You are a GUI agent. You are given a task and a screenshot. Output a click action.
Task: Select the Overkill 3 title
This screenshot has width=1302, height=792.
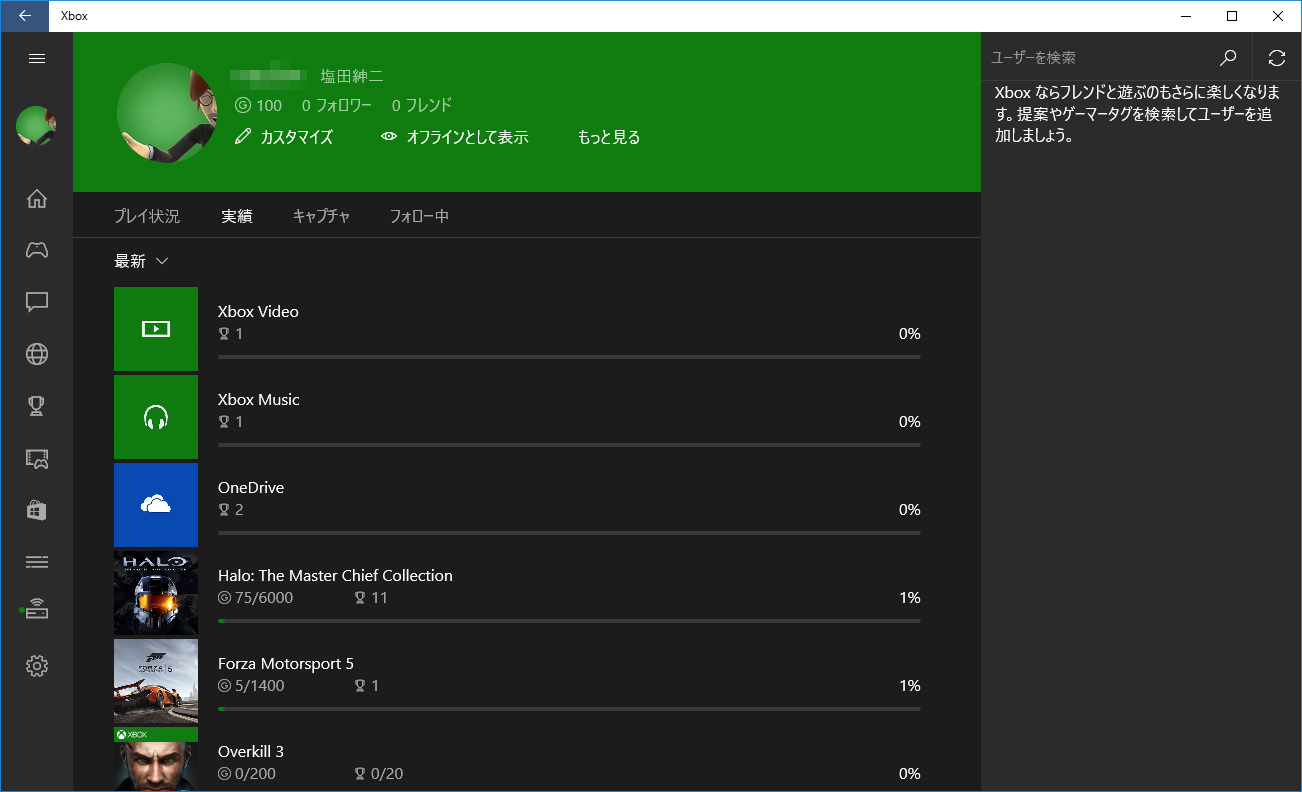(251, 751)
